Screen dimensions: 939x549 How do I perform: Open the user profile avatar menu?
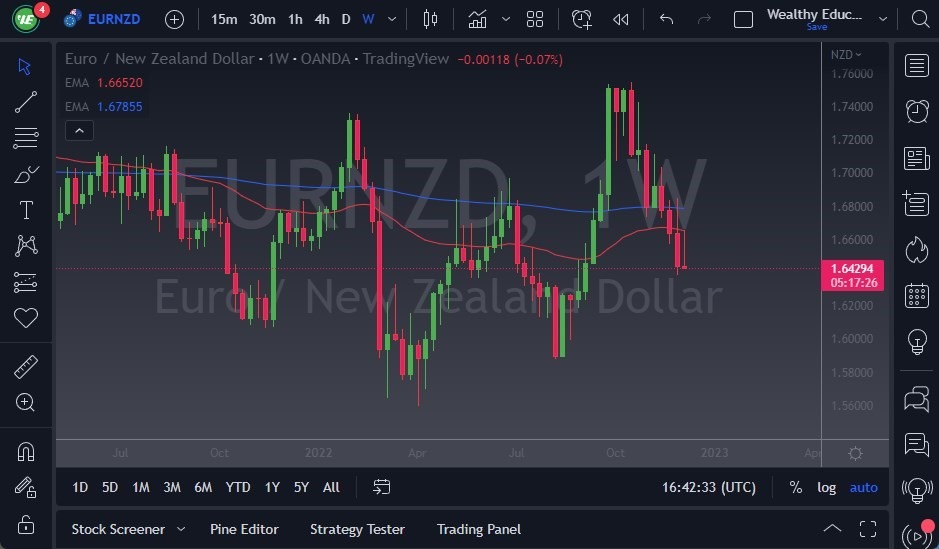pyautogui.click(x=26, y=18)
